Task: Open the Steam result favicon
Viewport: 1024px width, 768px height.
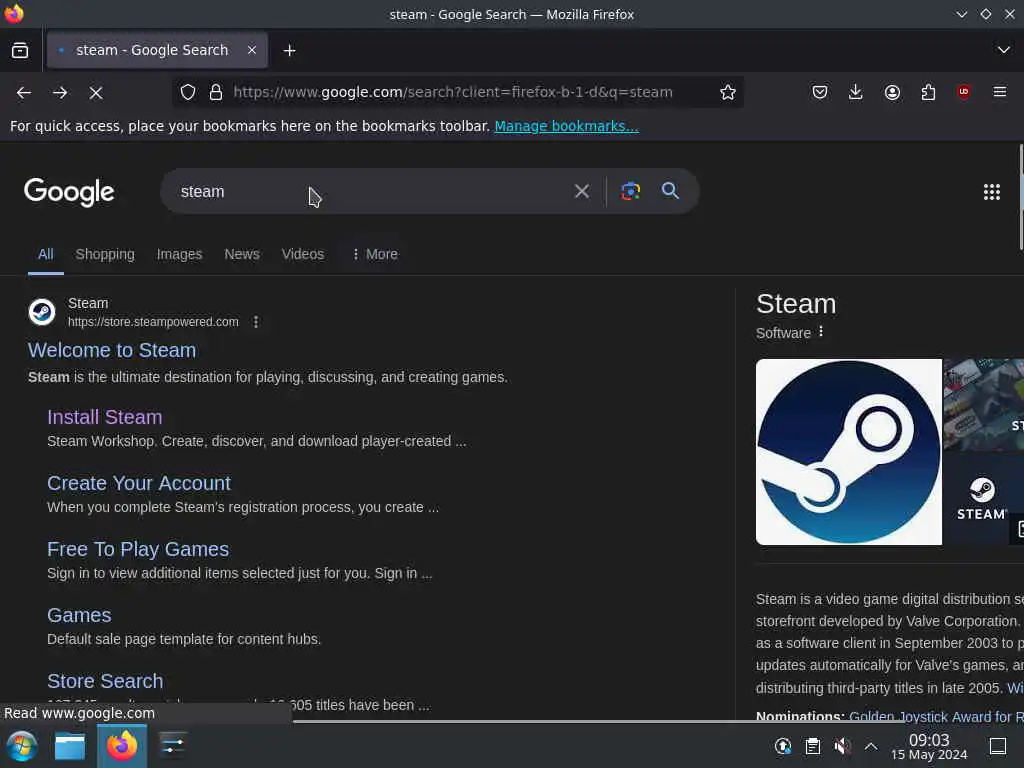Action: tap(42, 312)
